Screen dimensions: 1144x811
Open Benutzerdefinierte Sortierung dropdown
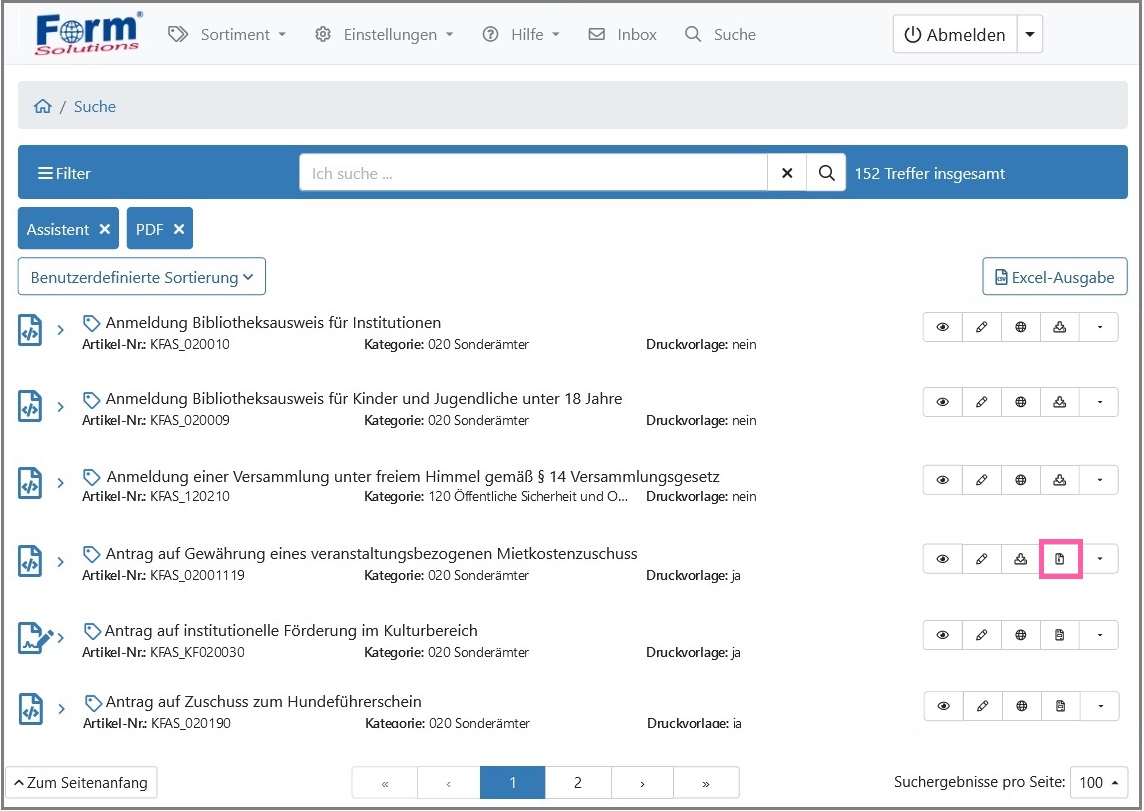[142, 277]
